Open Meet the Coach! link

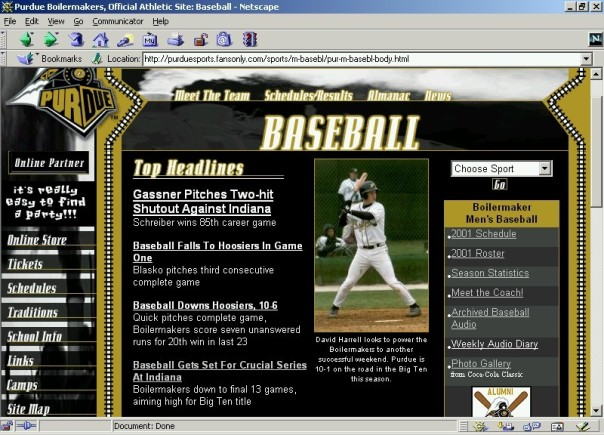(x=487, y=293)
